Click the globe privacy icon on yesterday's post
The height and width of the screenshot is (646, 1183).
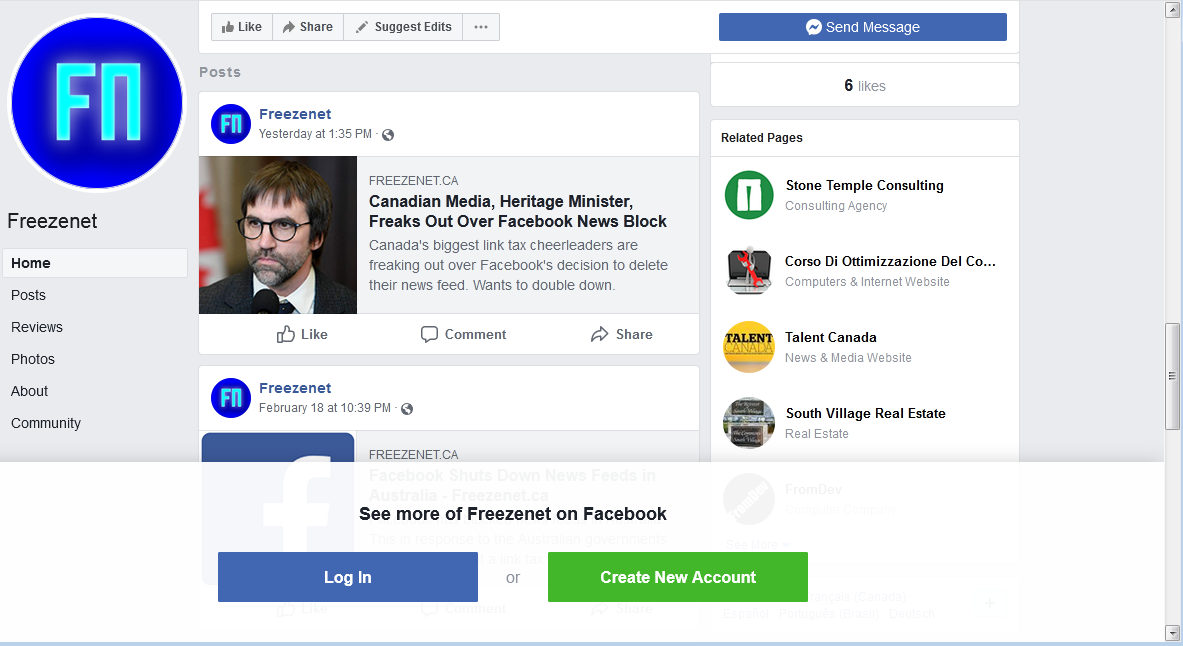pos(388,135)
